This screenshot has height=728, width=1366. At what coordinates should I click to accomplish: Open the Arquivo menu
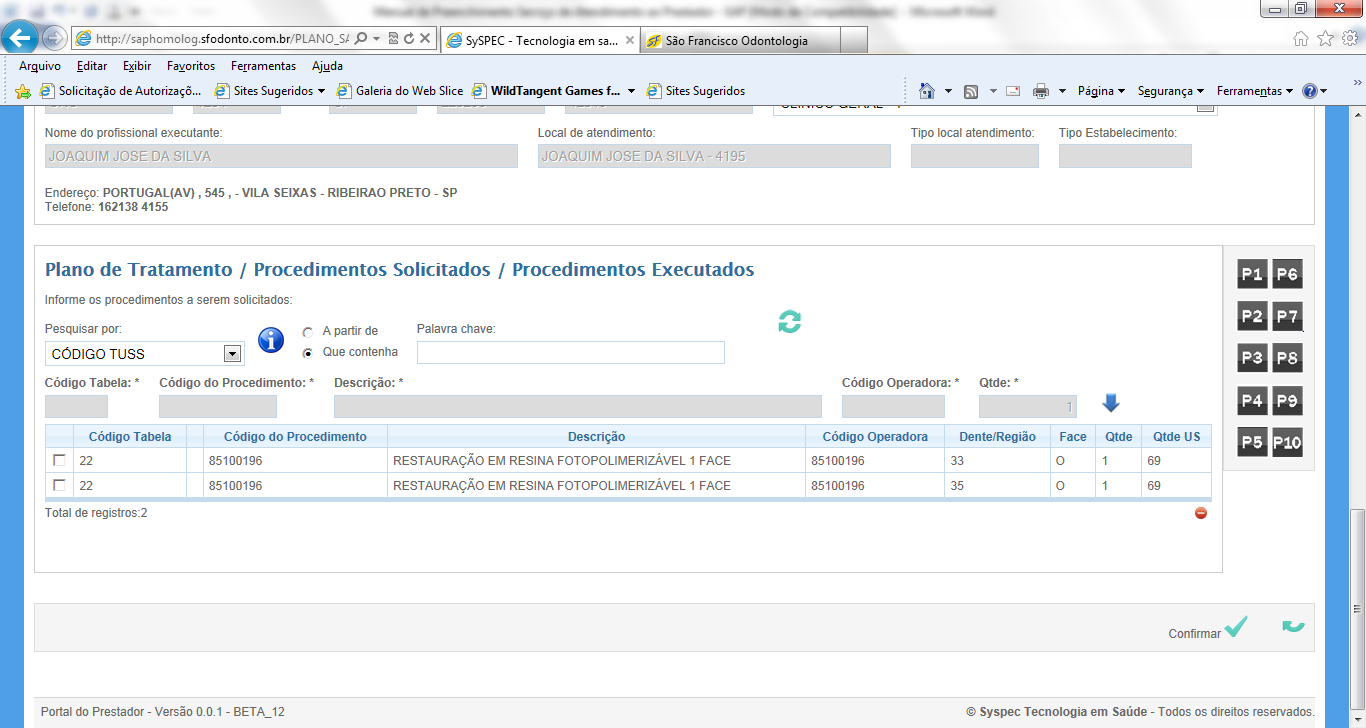tap(40, 66)
